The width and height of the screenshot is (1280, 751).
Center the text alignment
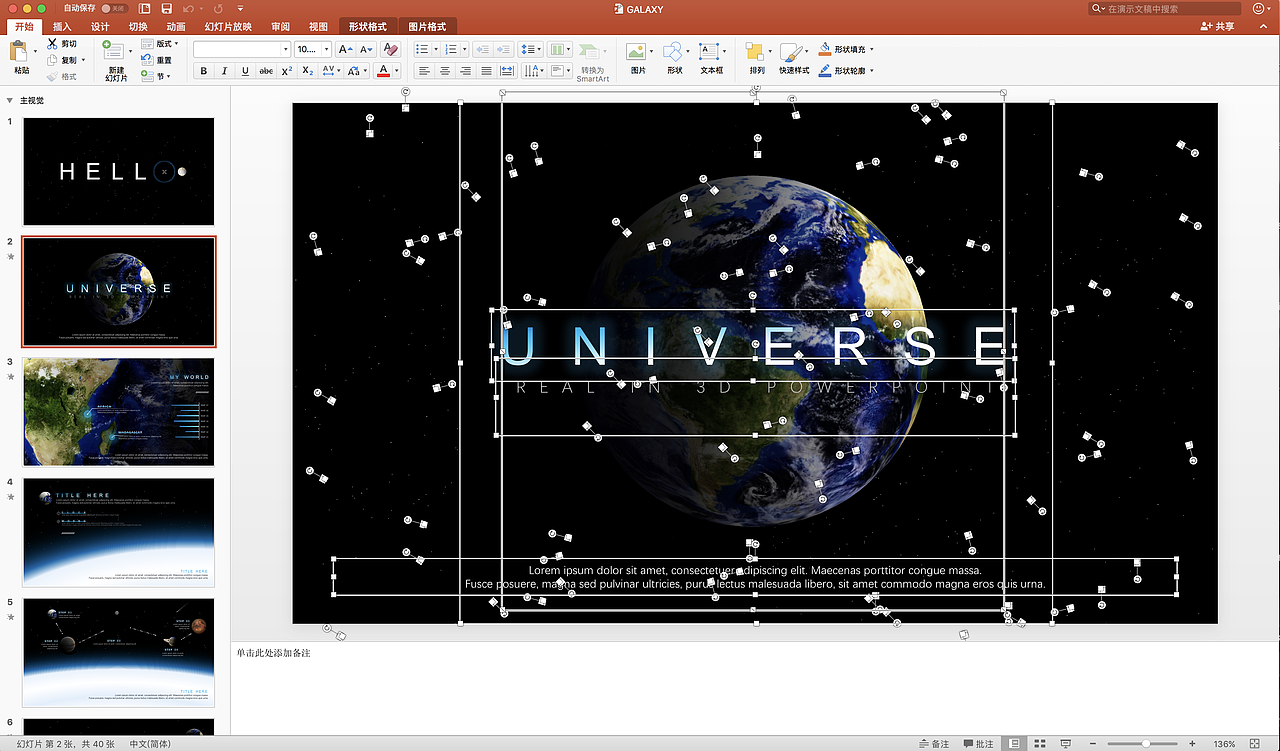click(x=444, y=71)
